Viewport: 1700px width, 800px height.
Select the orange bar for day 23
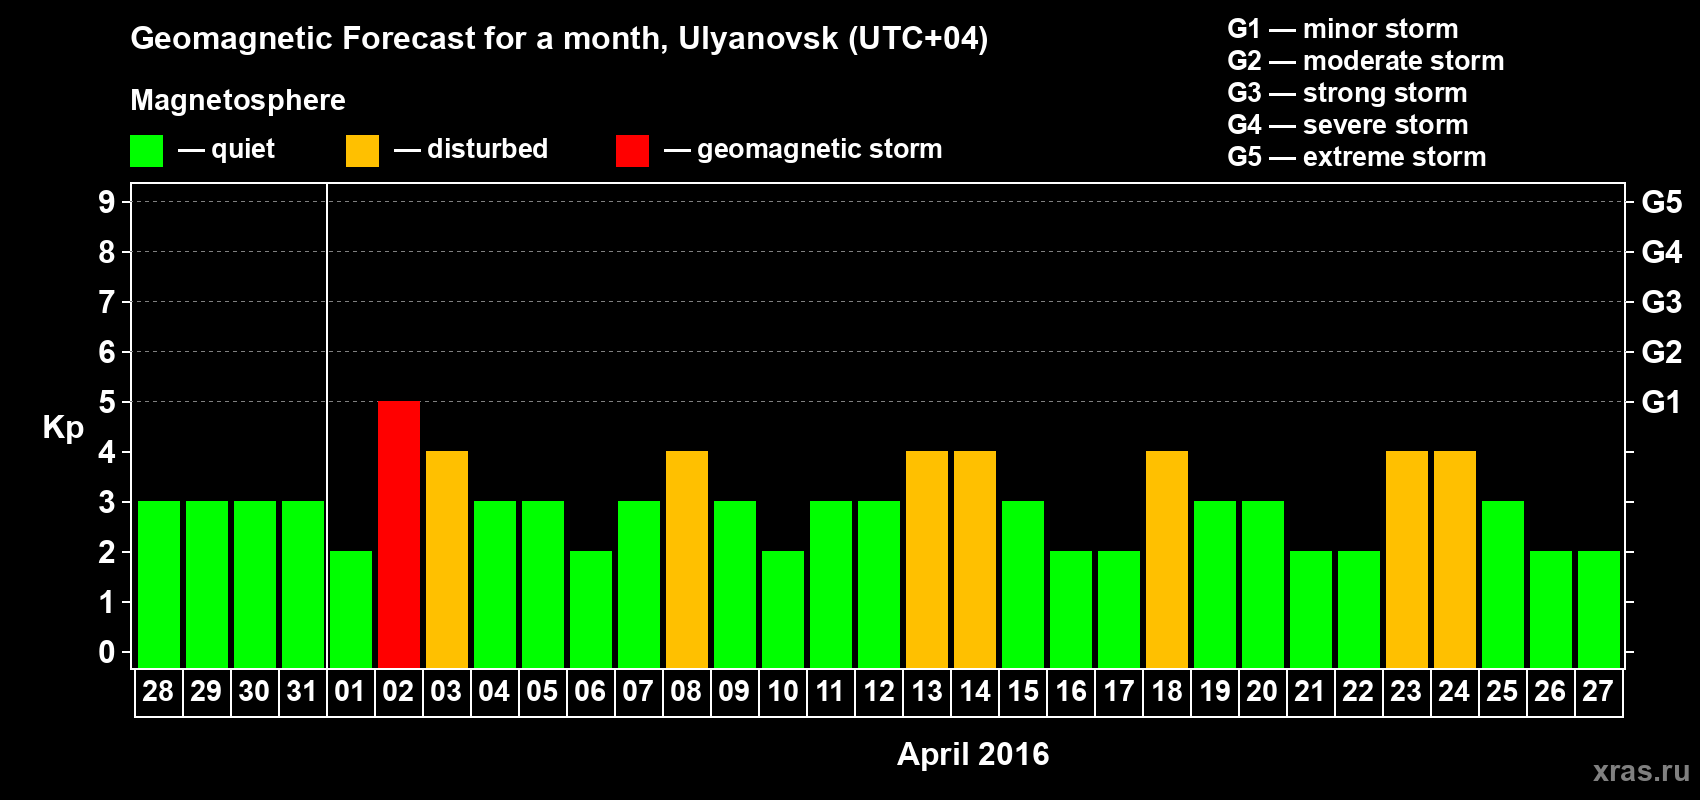1407,559
